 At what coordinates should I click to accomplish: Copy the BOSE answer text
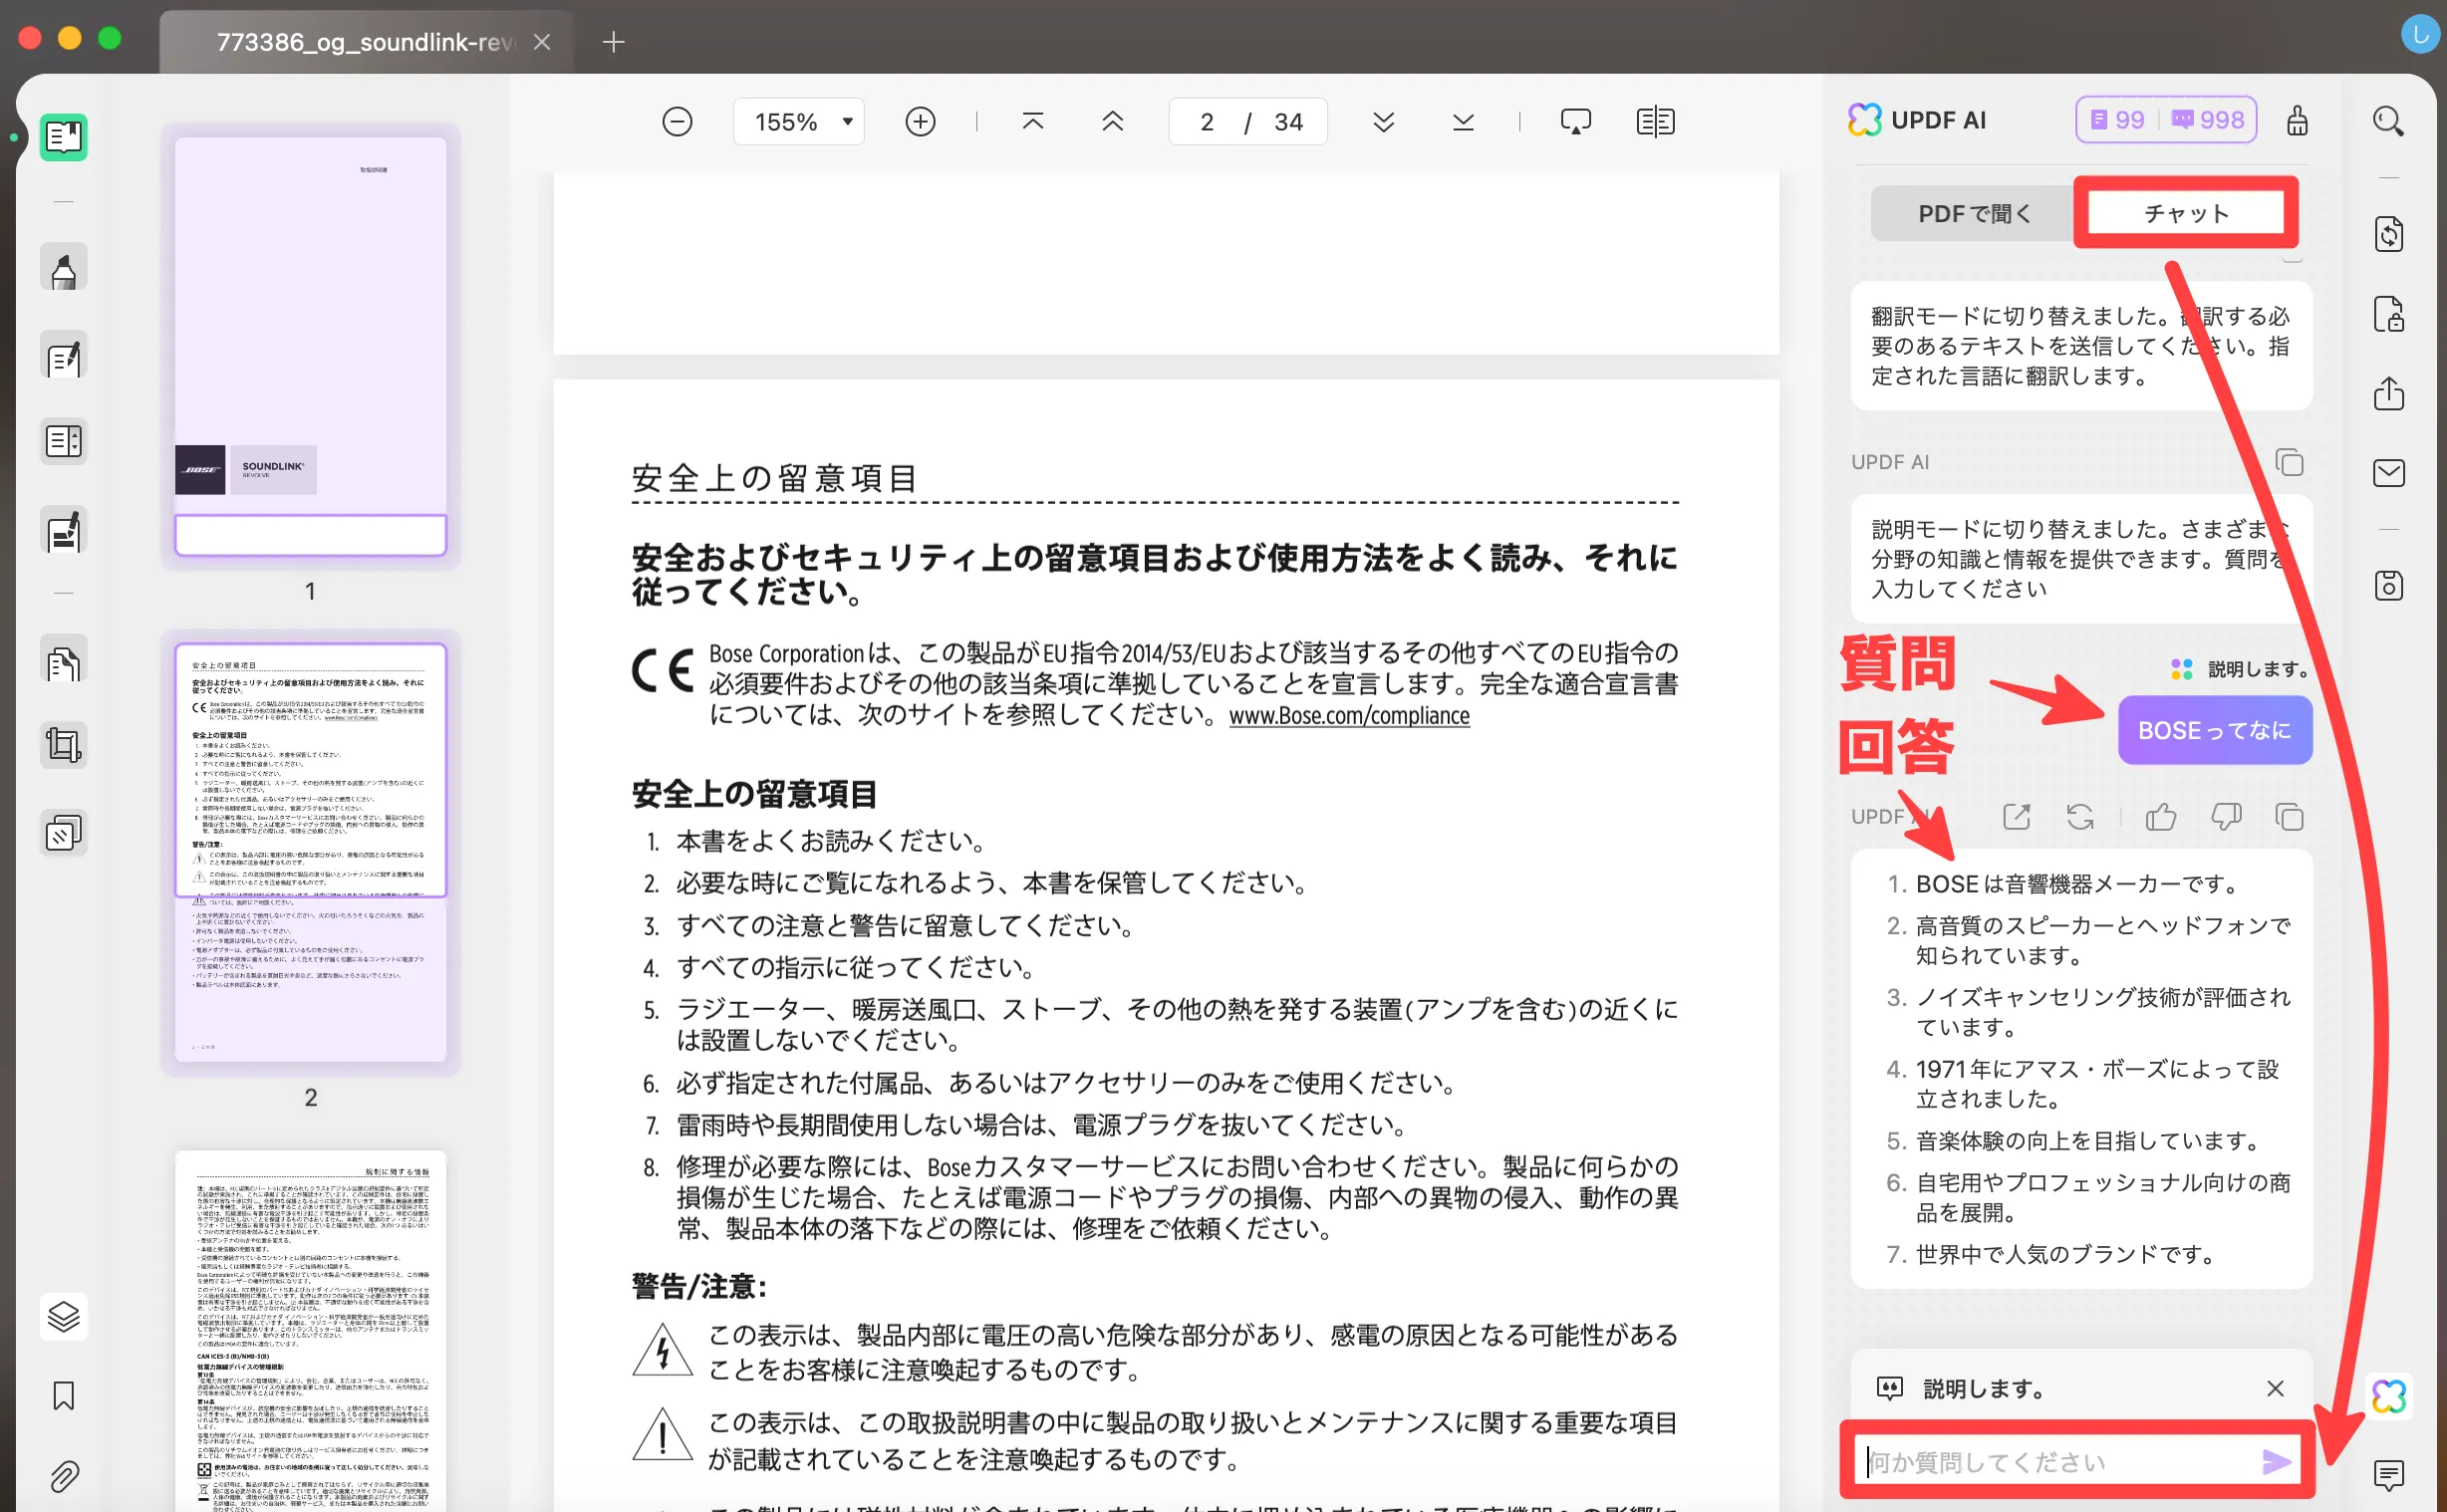tap(2290, 817)
